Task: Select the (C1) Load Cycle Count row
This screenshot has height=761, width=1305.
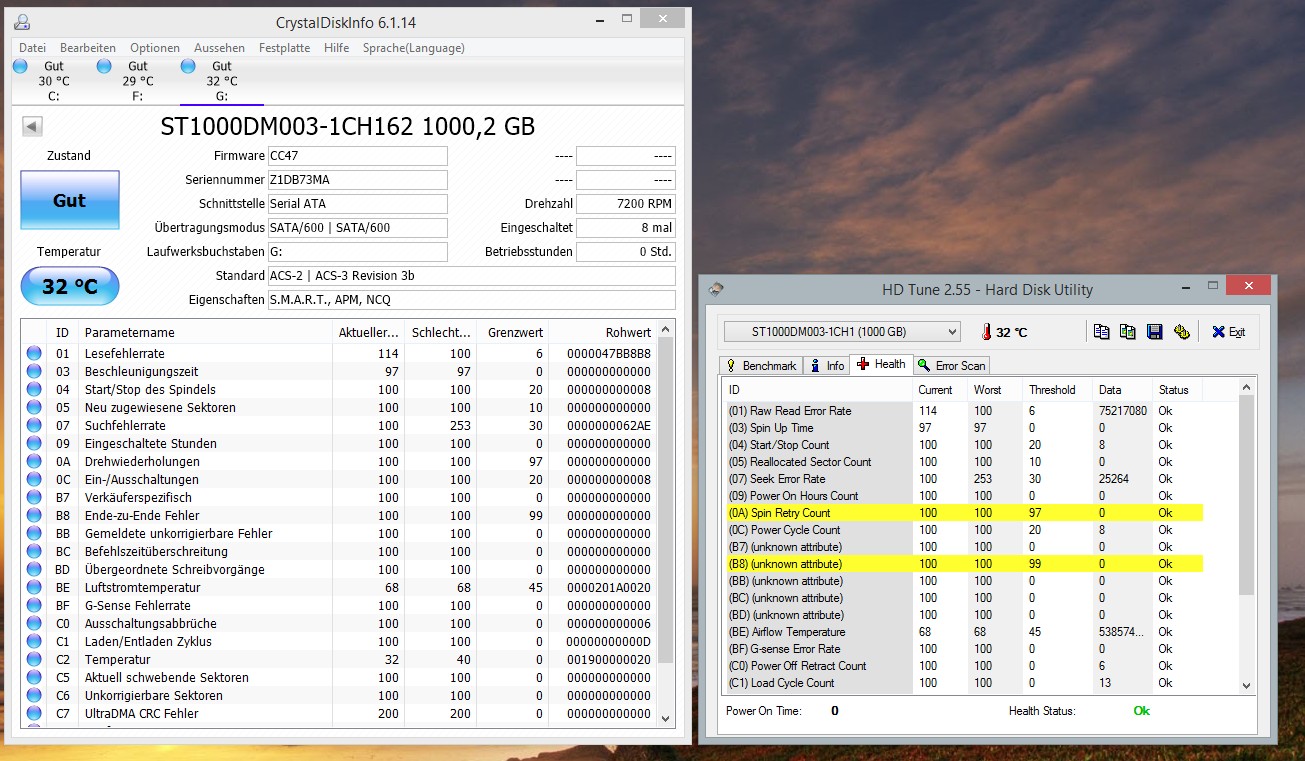Action: (x=964, y=683)
